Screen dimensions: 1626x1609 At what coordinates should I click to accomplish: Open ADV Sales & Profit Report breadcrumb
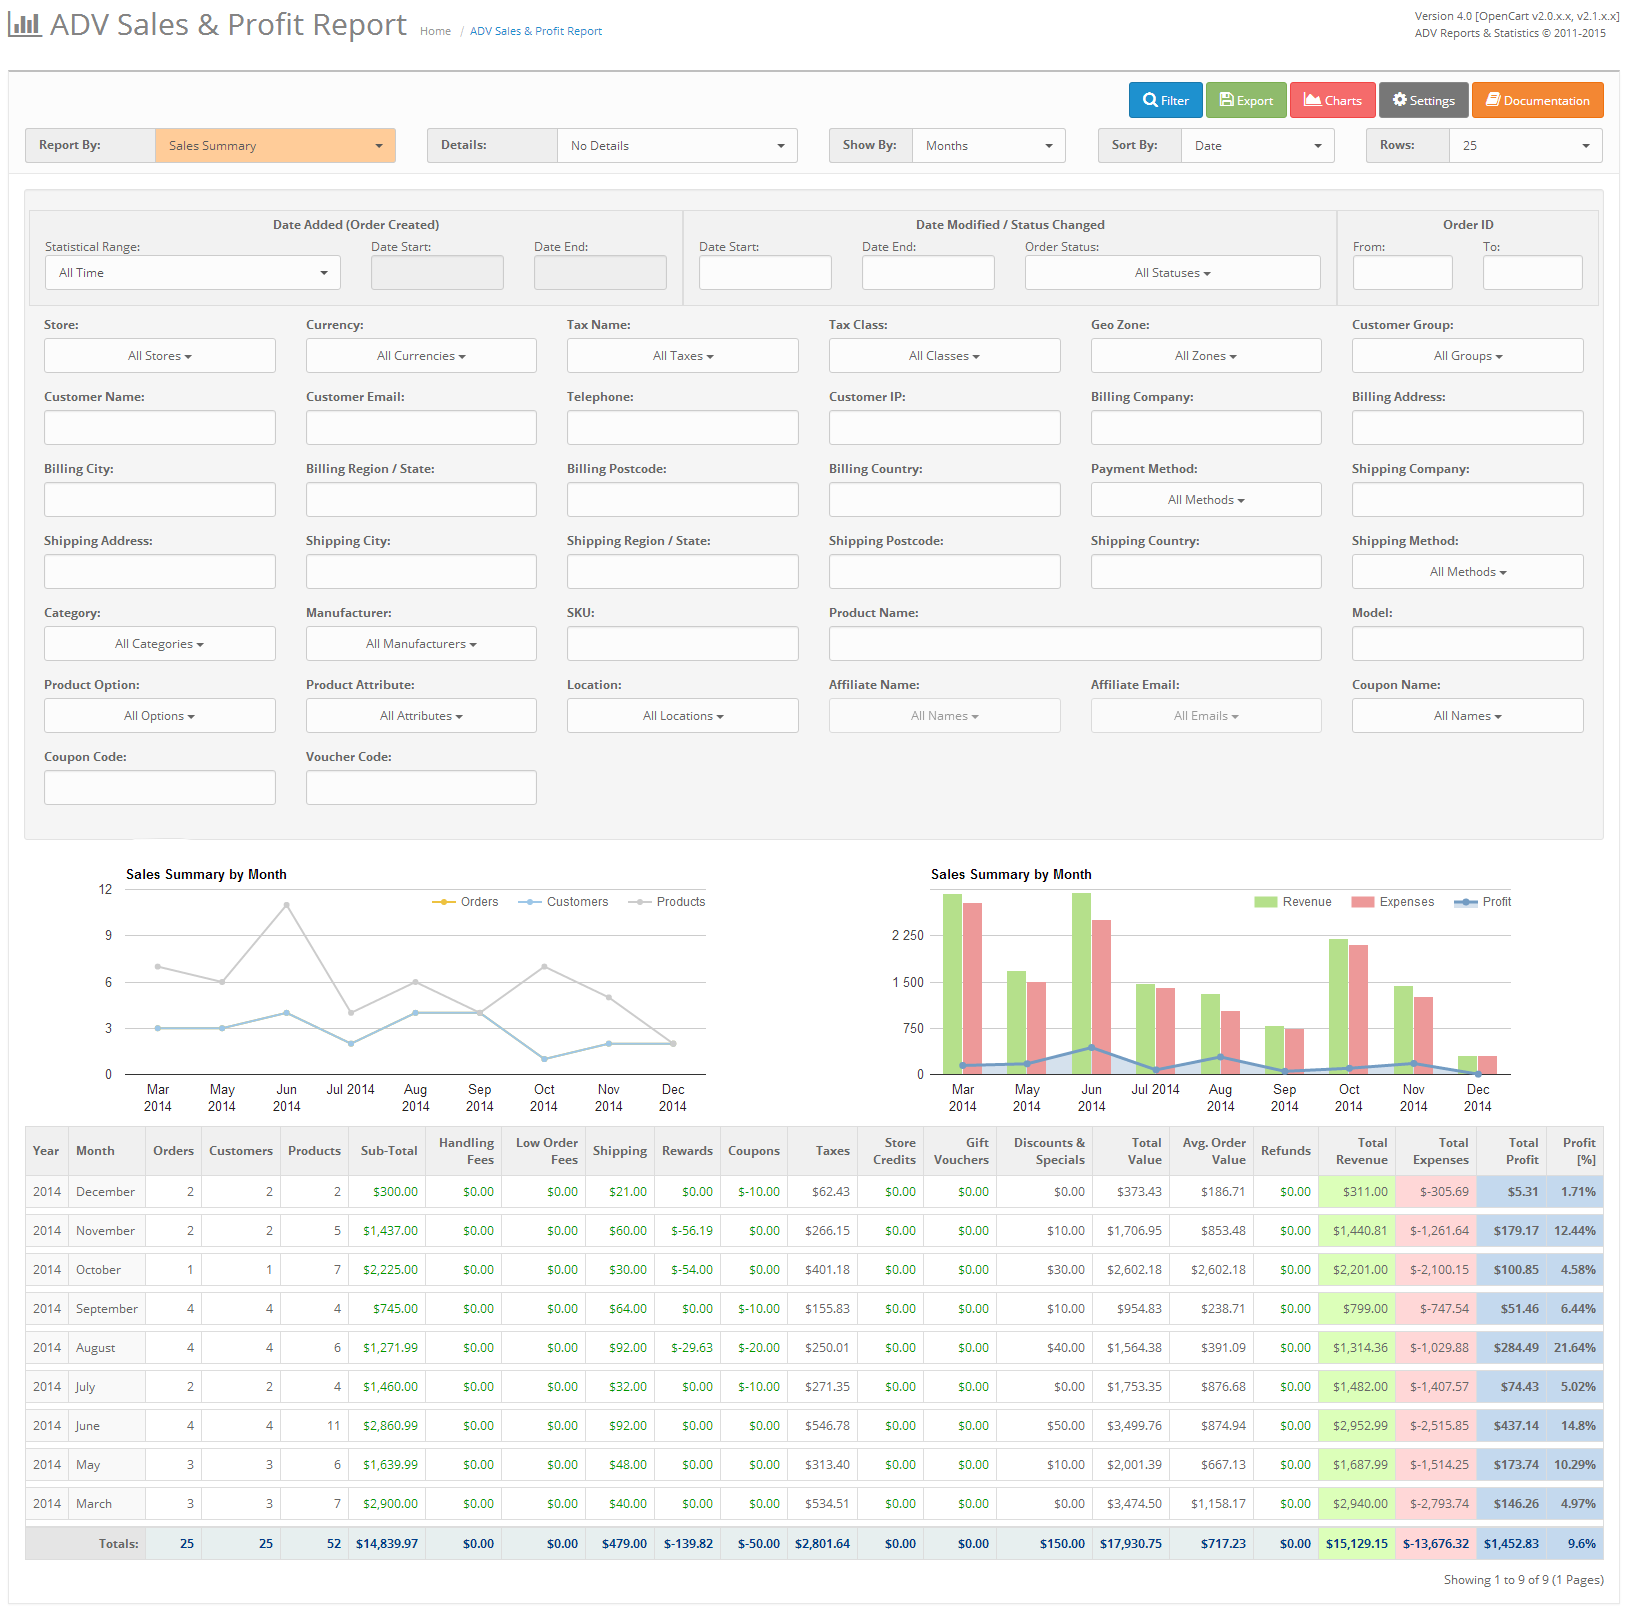536,31
